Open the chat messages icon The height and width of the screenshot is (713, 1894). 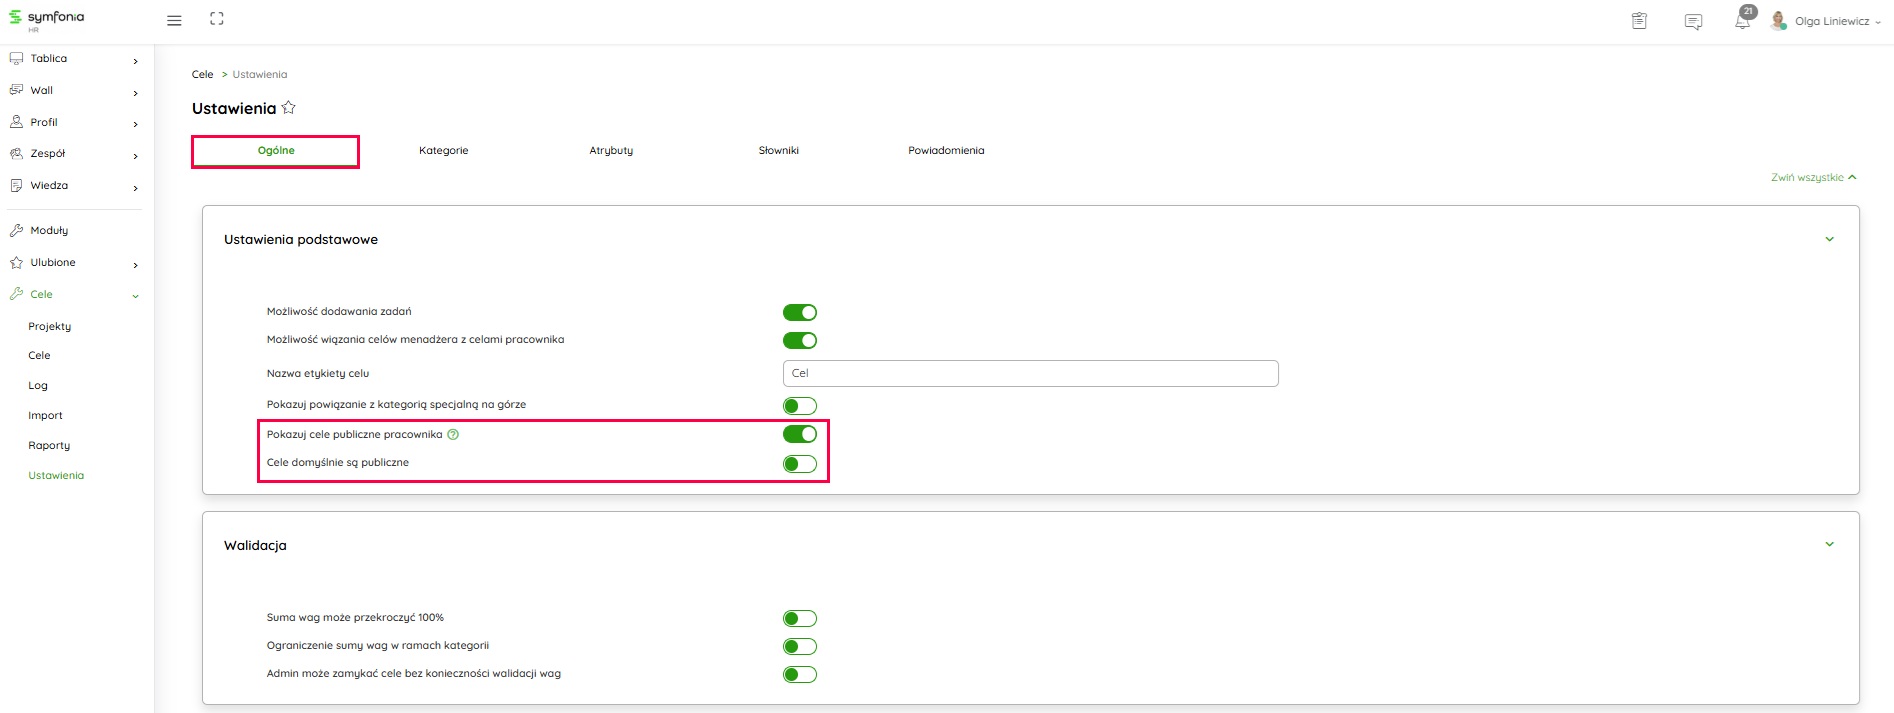click(1693, 22)
